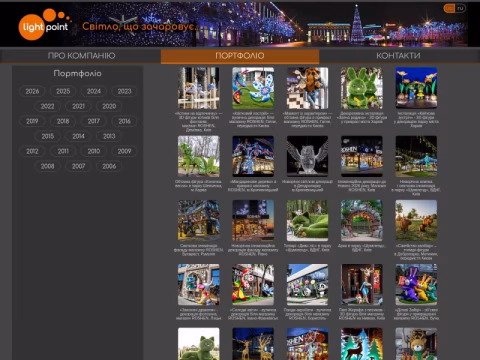Open the green topiary horse thumbnail
The height and width of the screenshot is (360, 480).
199,156
